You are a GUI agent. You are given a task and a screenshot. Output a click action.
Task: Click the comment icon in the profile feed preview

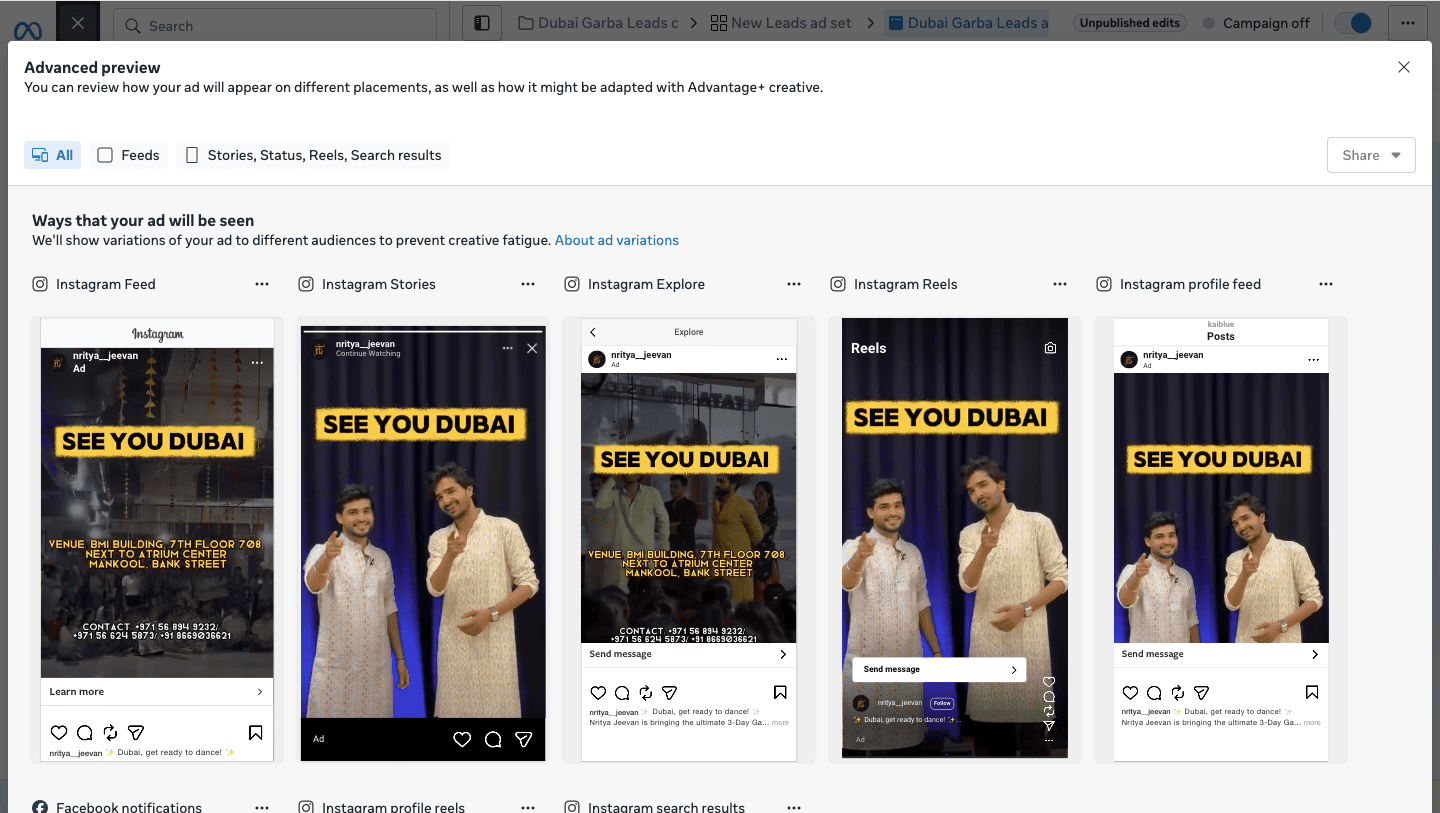point(1154,692)
